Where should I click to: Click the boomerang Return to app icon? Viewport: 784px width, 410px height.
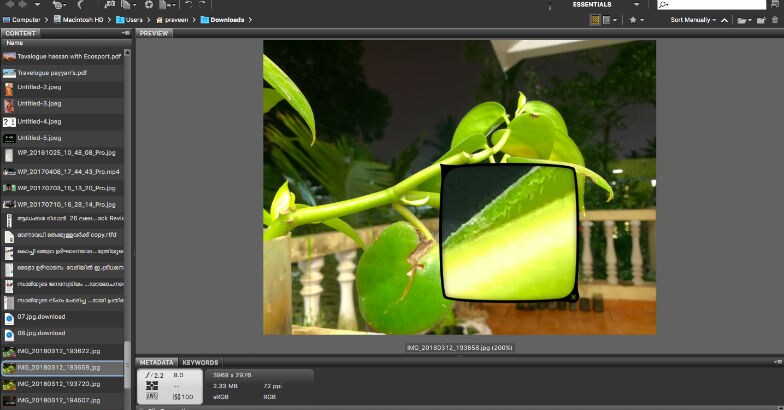pos(80,4)
